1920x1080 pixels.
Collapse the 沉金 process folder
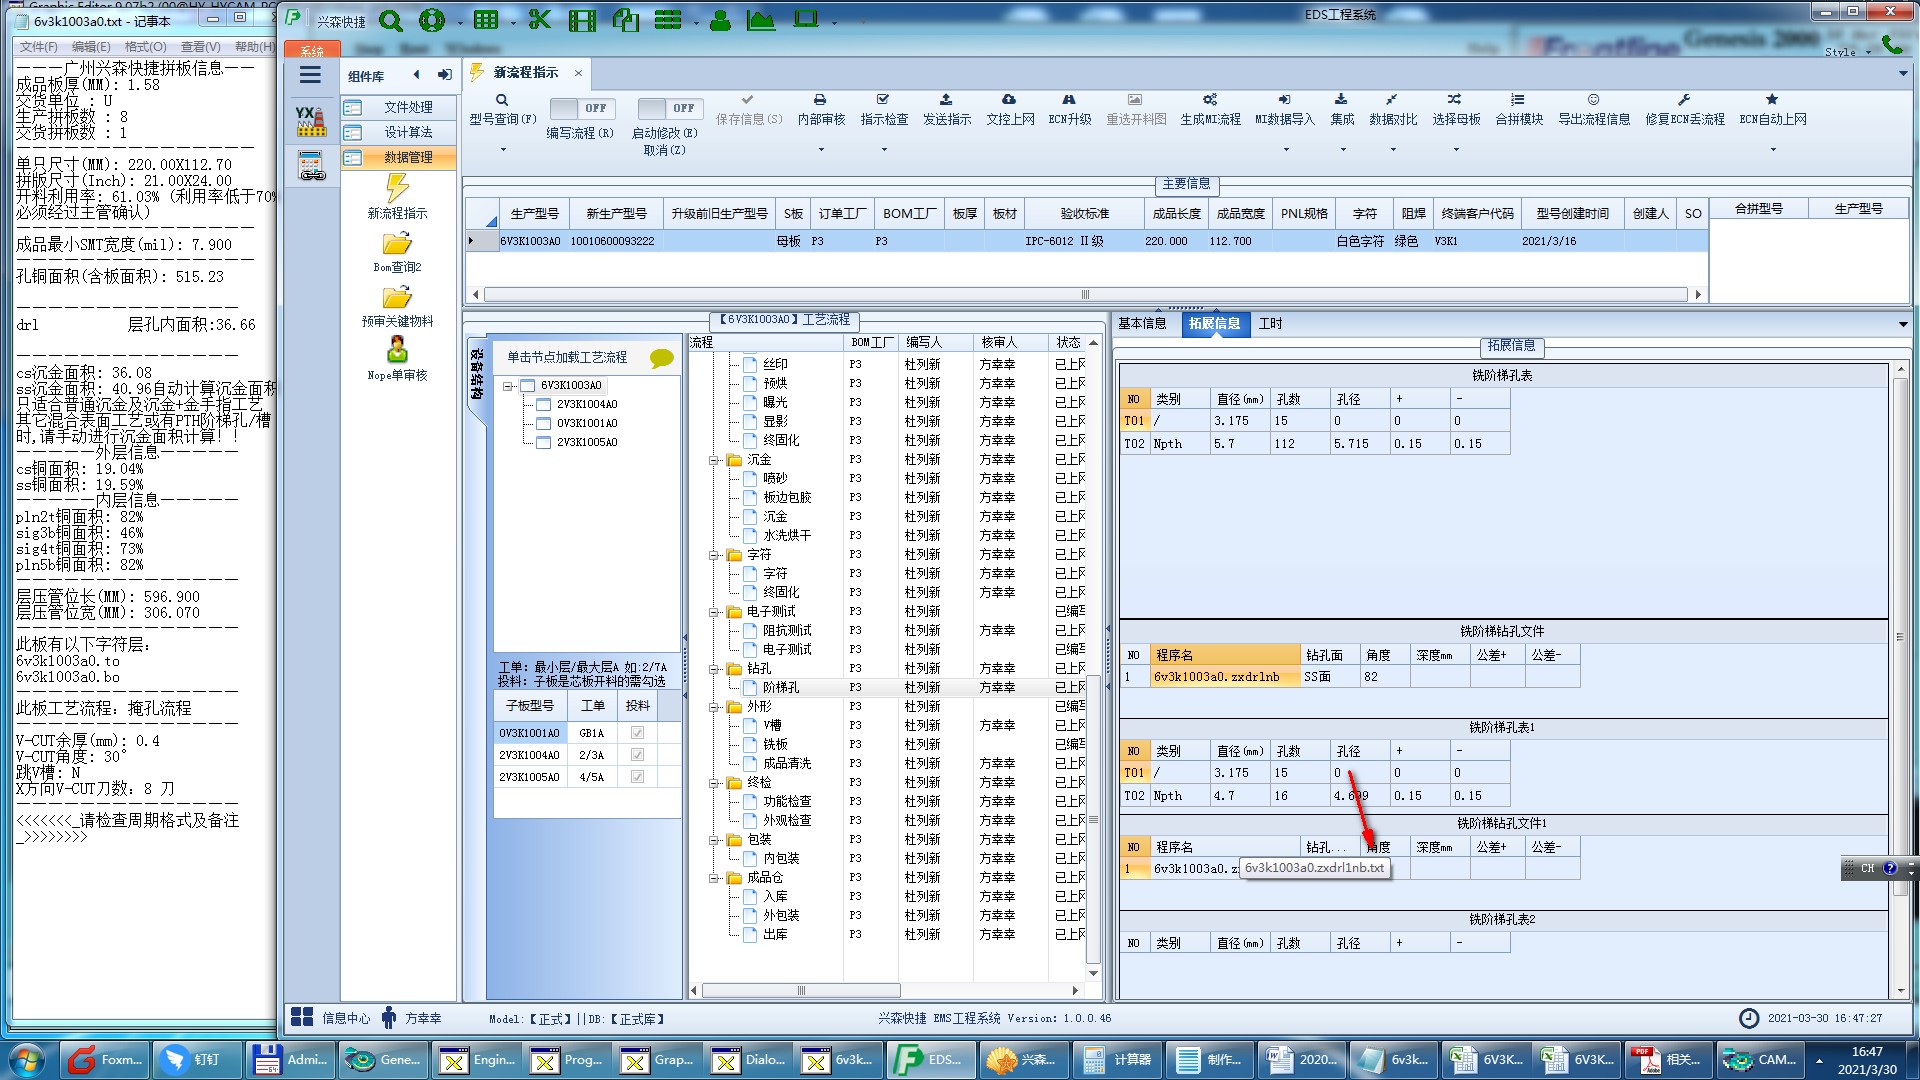tap(715, 460)
